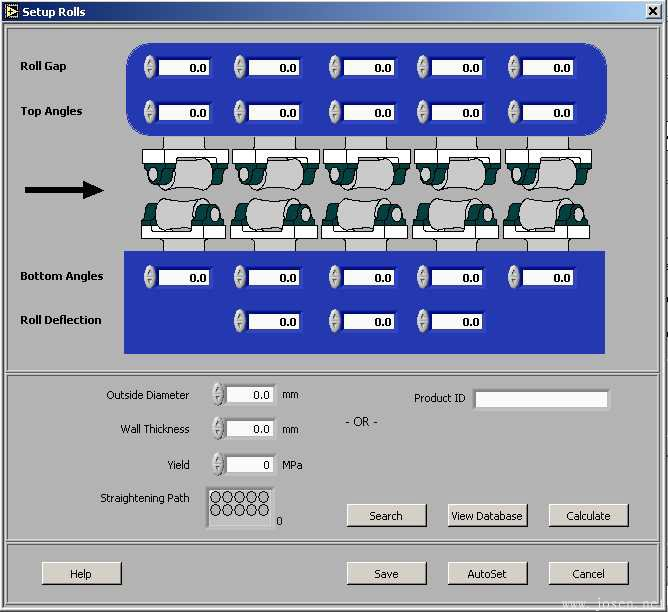
Task: Open Help for Setup Rolls
Action: coord(81,574)
